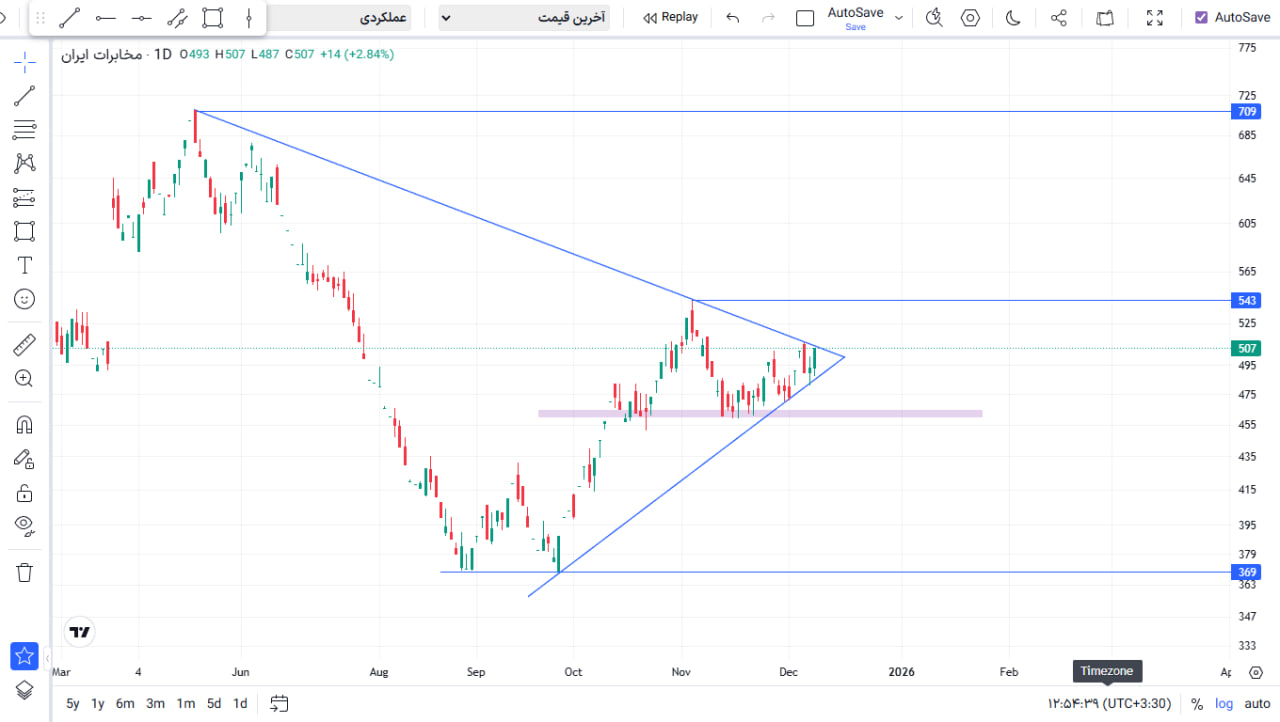This screenshot has height=722, width=1280.
Task: Select the 6m time range
Action: [x=125, y=703]
